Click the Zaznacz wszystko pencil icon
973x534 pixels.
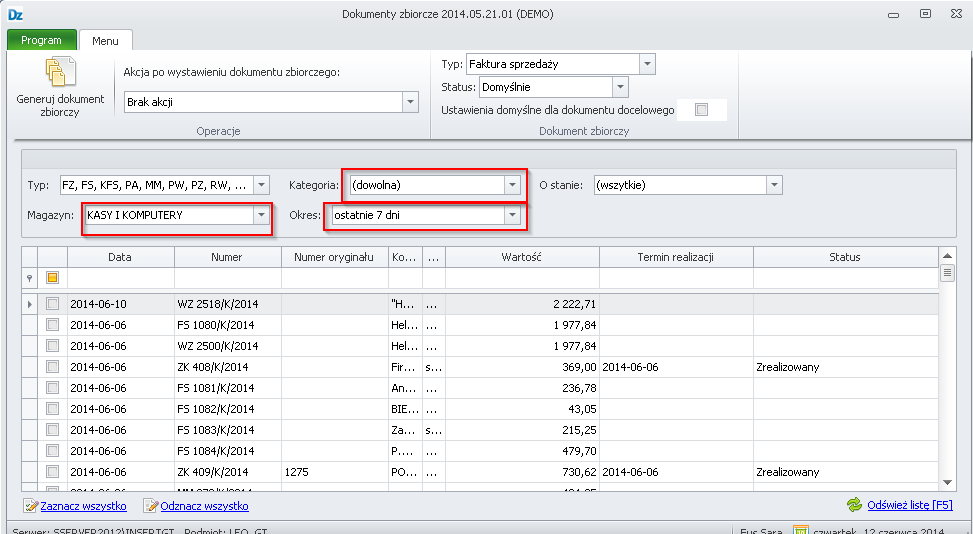click(x=30, y=506)
